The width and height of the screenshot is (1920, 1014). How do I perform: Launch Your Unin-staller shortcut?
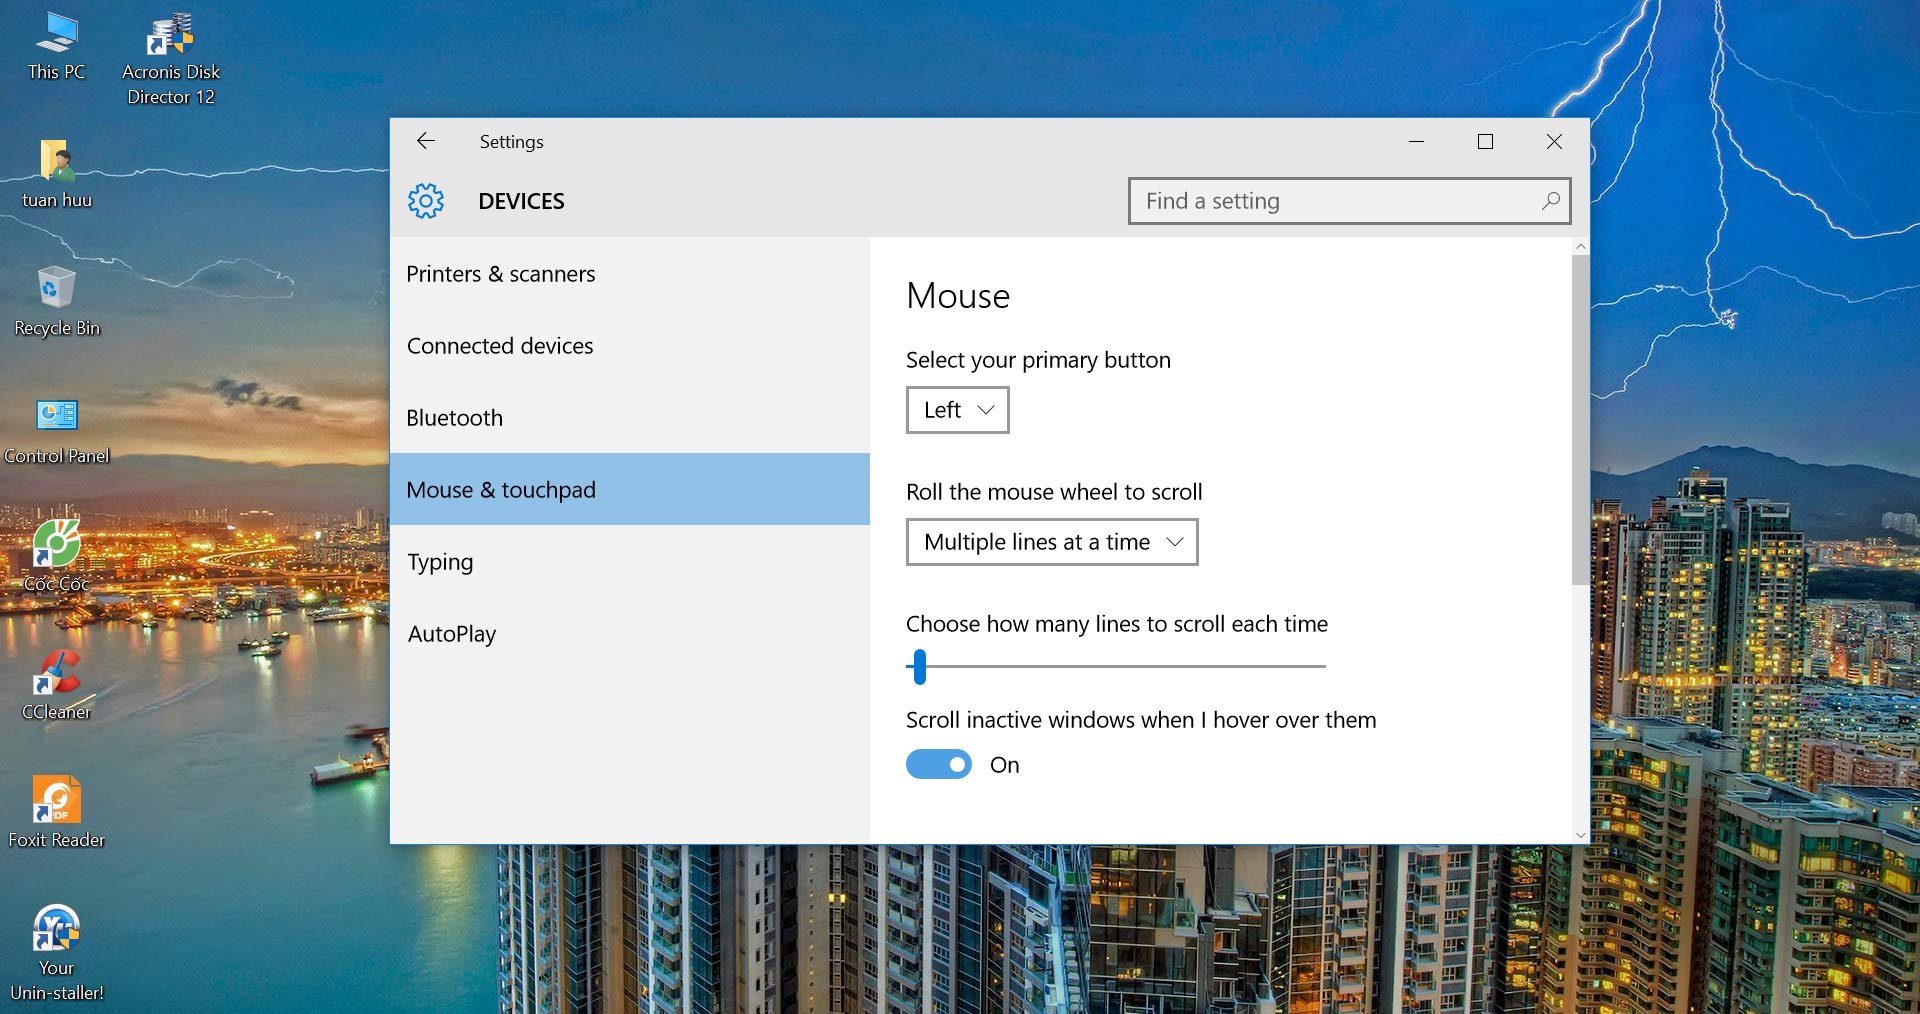pos(57,953)
